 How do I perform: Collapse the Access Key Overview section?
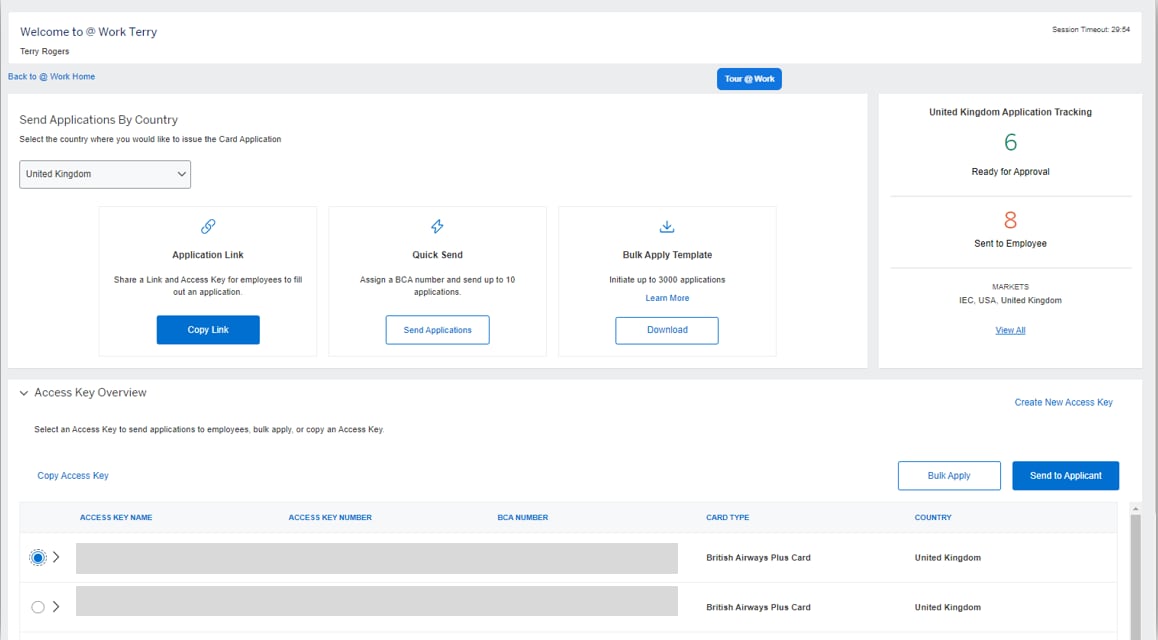point(24,392)
